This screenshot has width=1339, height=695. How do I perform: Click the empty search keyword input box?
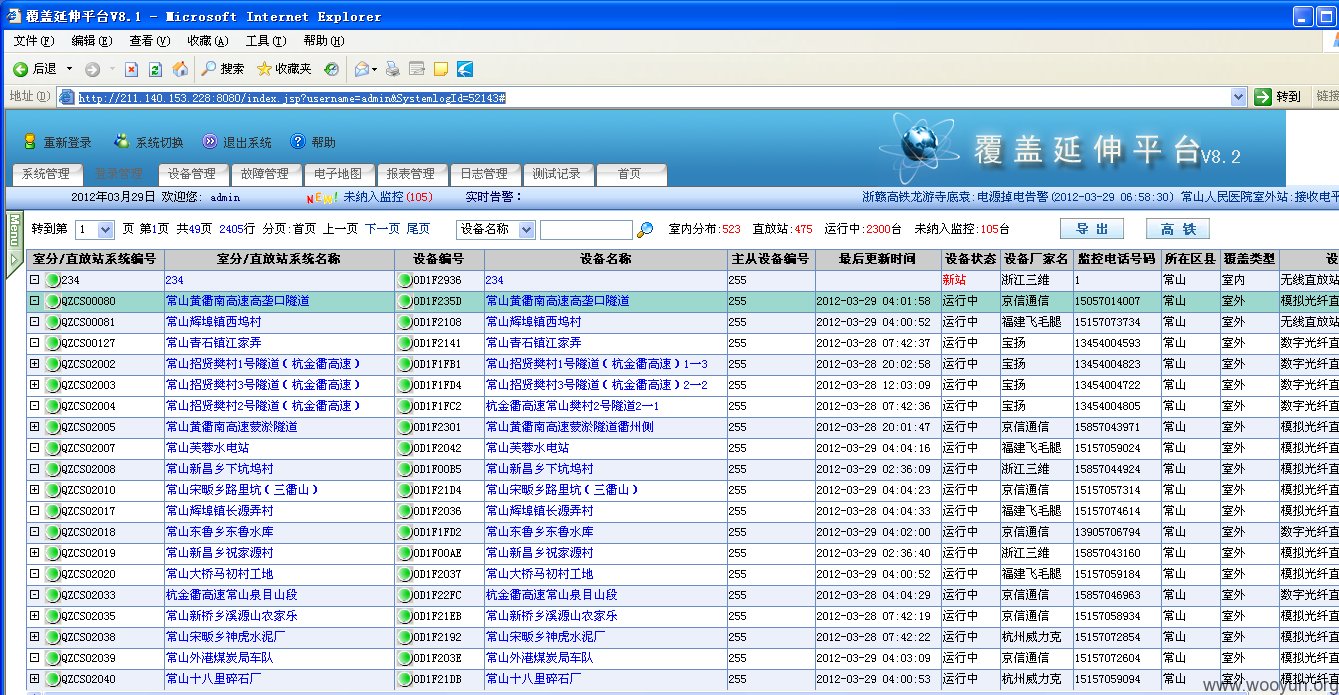[586, 229]
